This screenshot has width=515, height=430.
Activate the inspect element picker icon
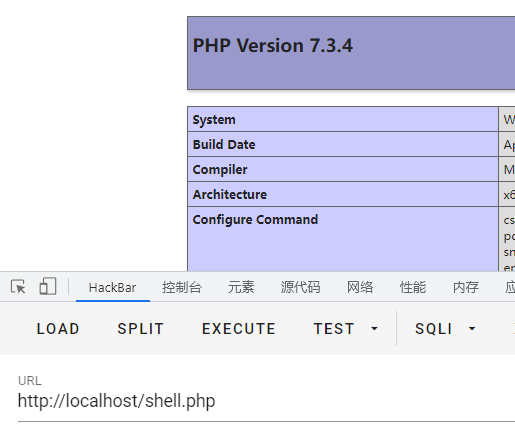[x=18, y=287]
